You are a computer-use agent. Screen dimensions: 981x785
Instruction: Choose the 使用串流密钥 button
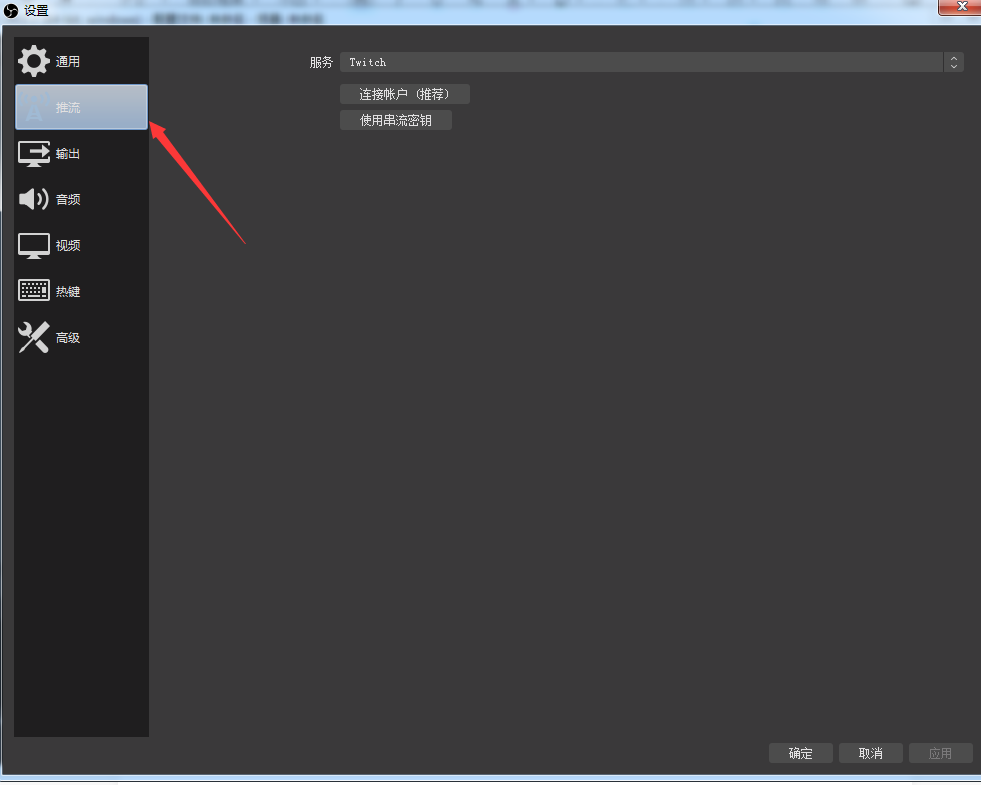coord(396,120)
